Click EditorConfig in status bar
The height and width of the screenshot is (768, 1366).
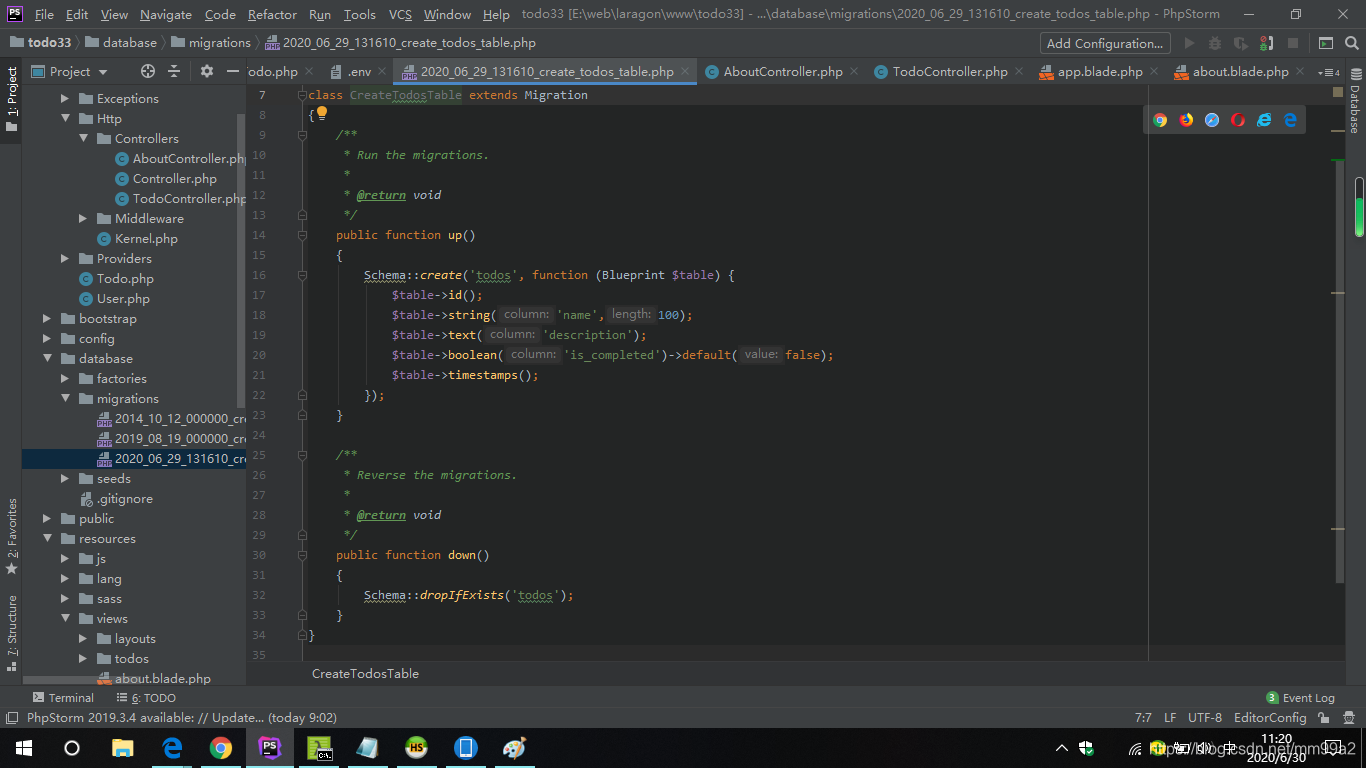click(1270, 718)
